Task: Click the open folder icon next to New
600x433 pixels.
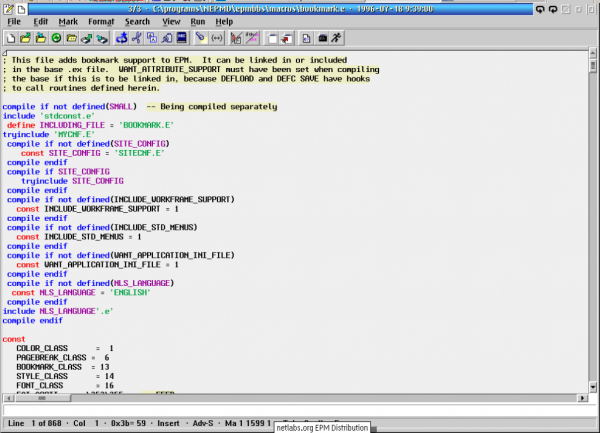Action: pyautogui.click(x=26, y=38)
